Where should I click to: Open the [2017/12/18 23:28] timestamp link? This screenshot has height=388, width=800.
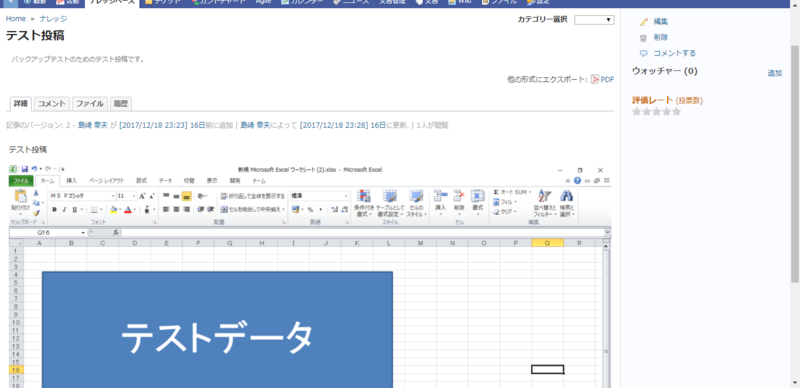tap(335, 125)
